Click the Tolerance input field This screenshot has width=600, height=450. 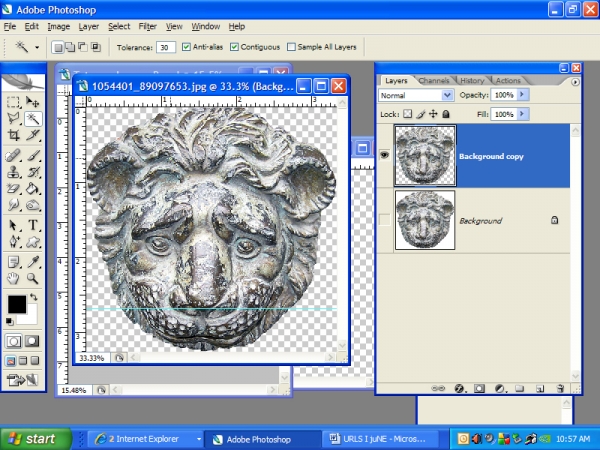[x=166, y=47]
